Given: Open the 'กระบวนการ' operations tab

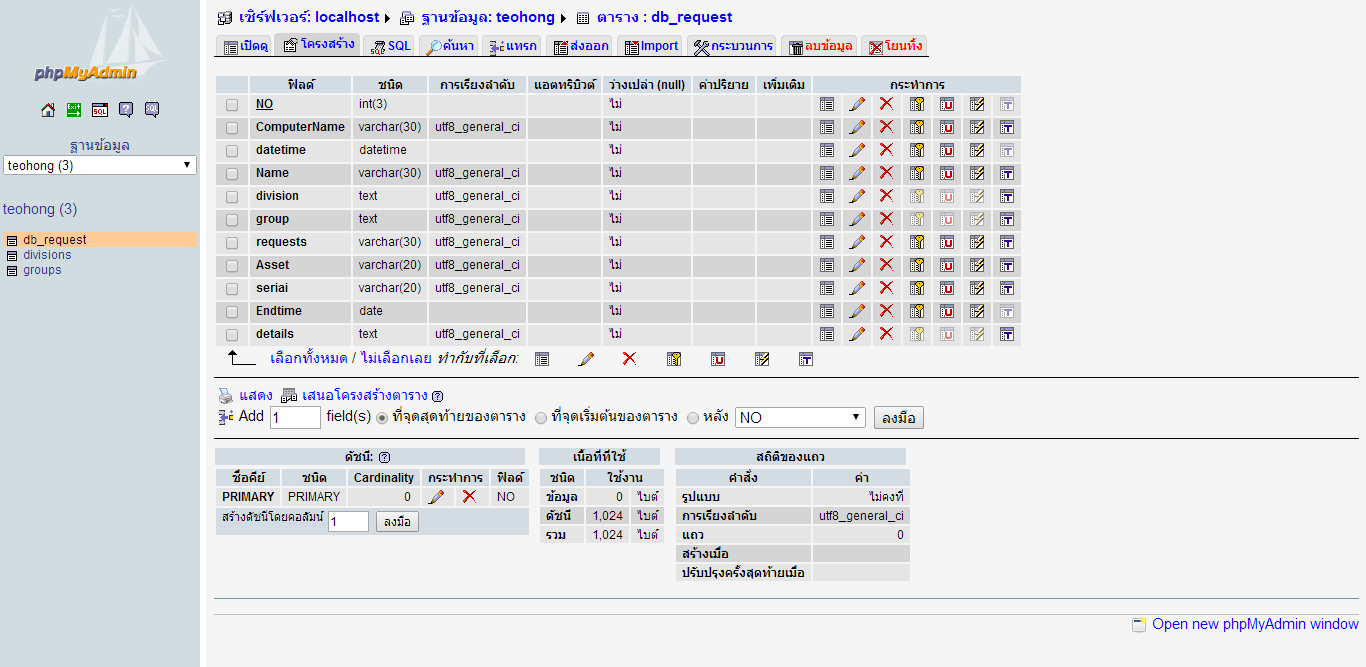Looking at the screenshot, I should (x=733, y=46).
